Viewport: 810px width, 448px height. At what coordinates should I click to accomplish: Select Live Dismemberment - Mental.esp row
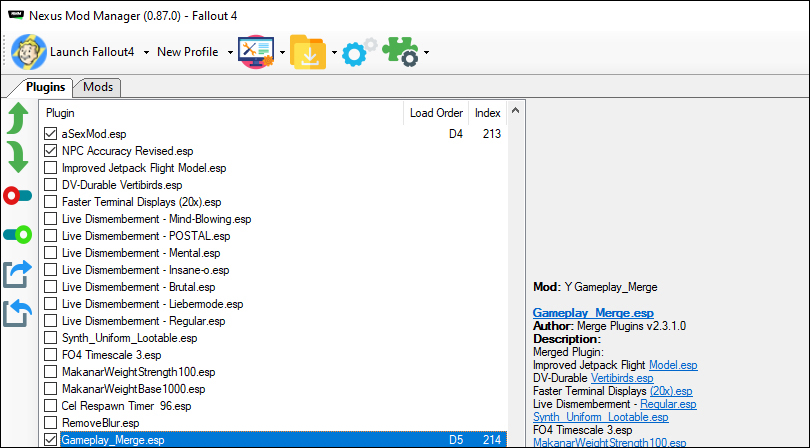coord(274,253)
